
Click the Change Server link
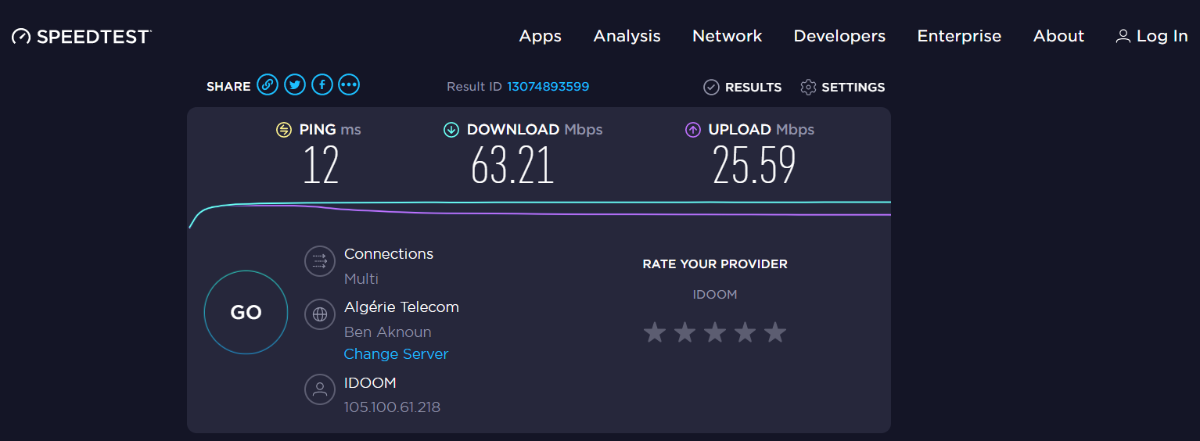(x=396, y=354)
